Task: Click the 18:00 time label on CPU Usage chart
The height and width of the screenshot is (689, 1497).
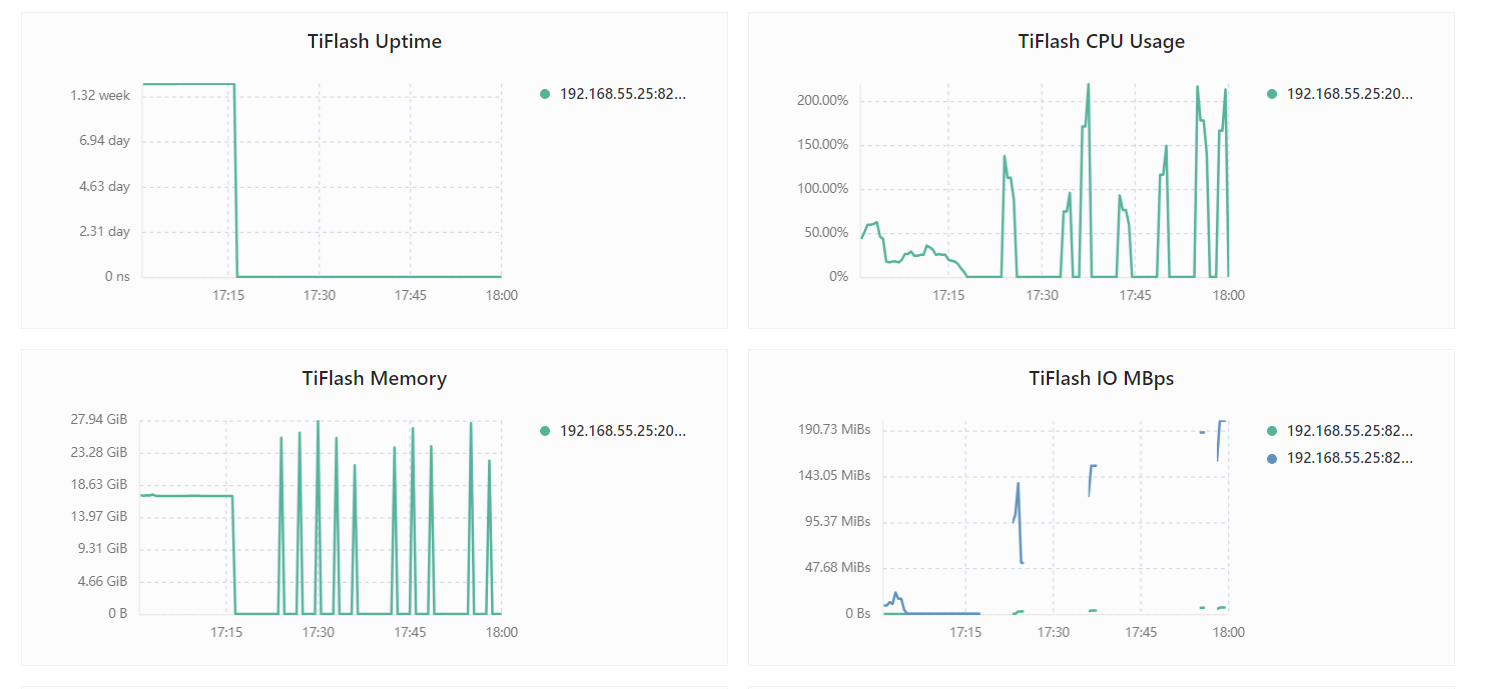Action: [1228, 295]
